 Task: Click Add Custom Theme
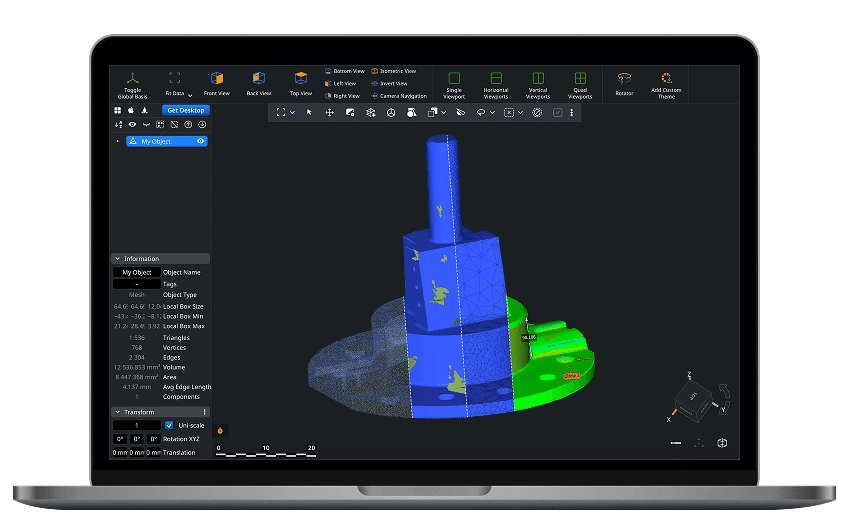(x=666, y=85)
